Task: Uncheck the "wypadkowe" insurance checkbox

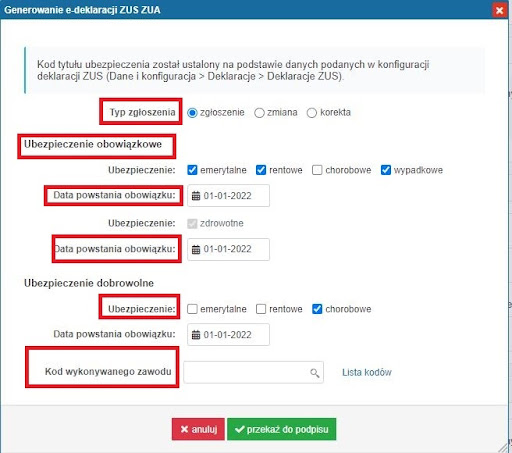Action: [x=386, y=170]
